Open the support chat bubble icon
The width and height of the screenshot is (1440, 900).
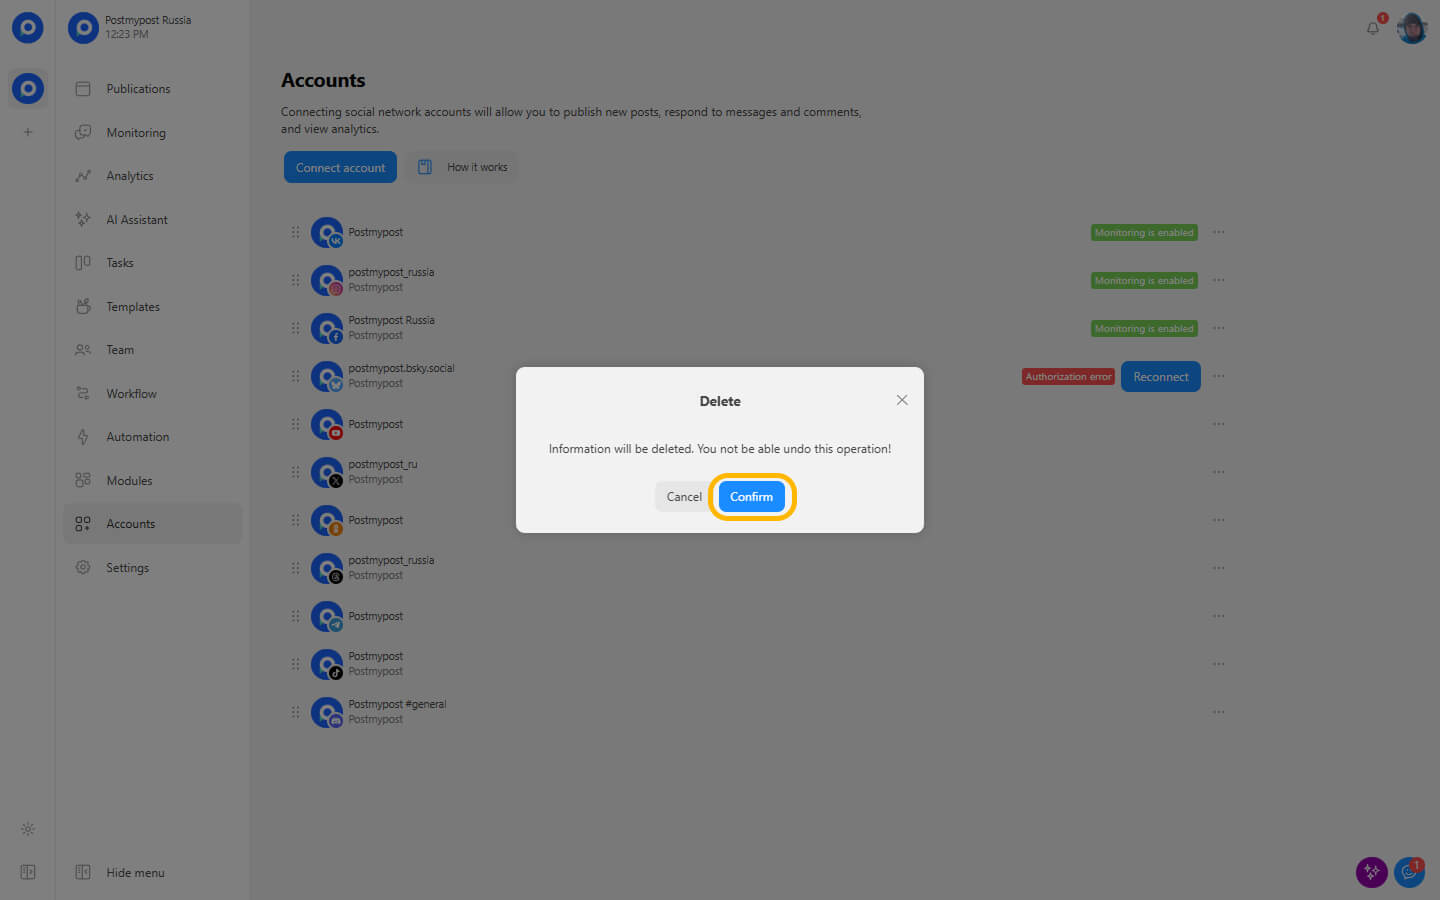point(1409,872)
